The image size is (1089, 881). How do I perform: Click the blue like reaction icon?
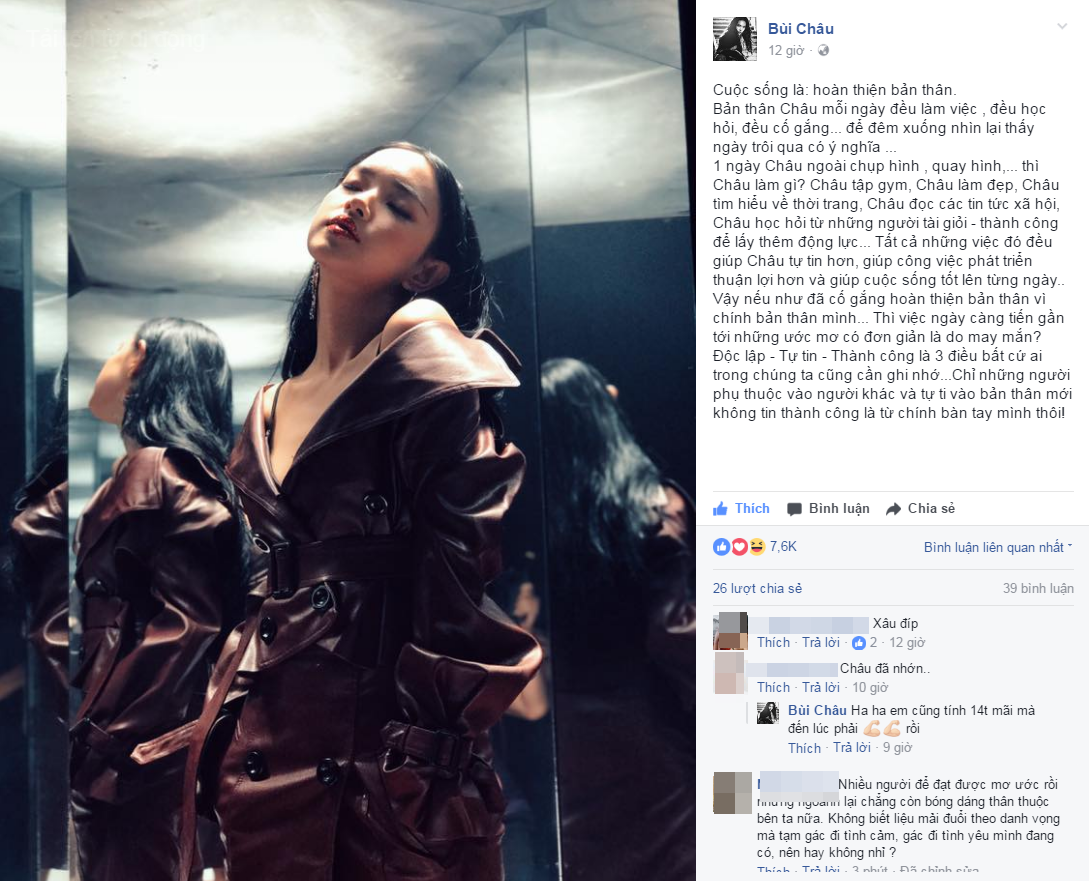[722, 547]
